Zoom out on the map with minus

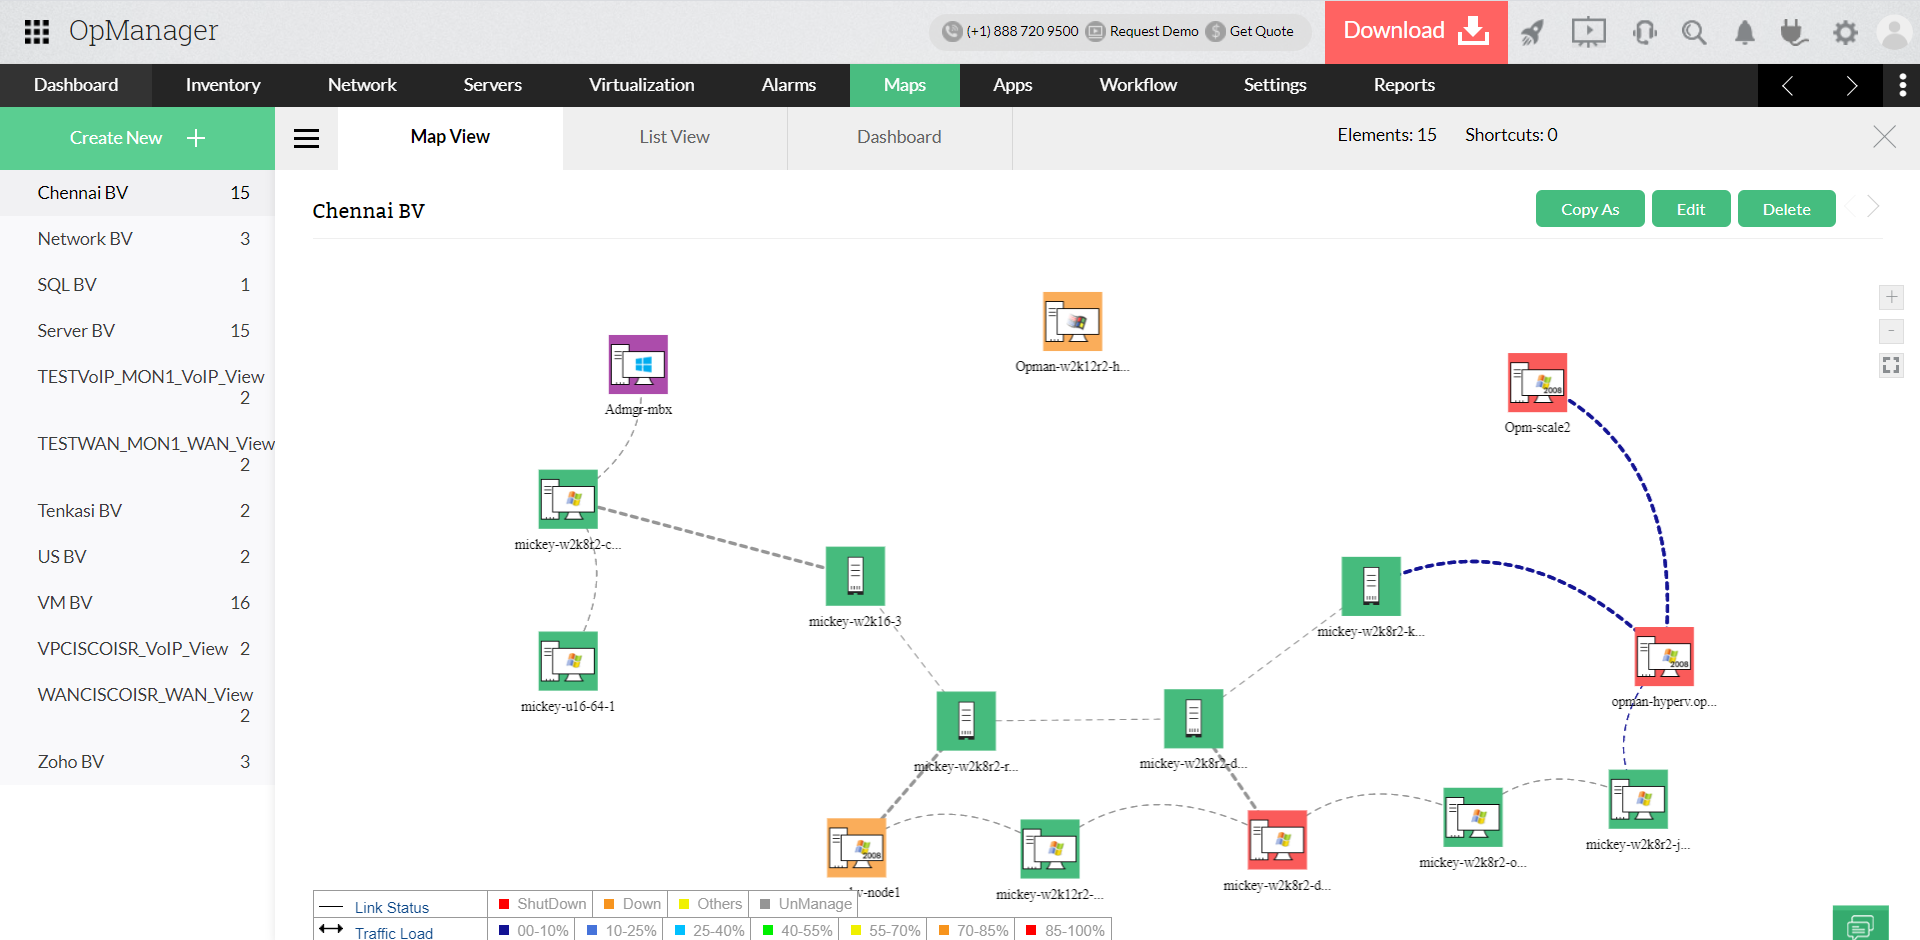pyautogui.click(x=1891, y=331)
